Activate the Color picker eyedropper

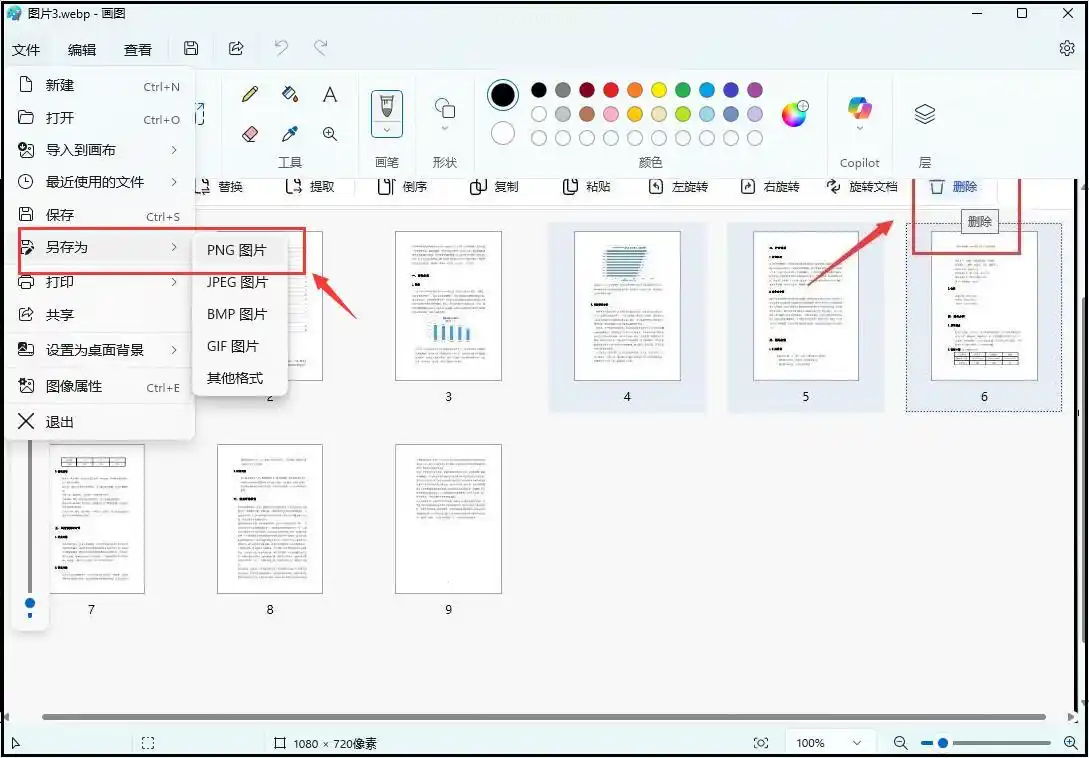(x=290, y=134)
